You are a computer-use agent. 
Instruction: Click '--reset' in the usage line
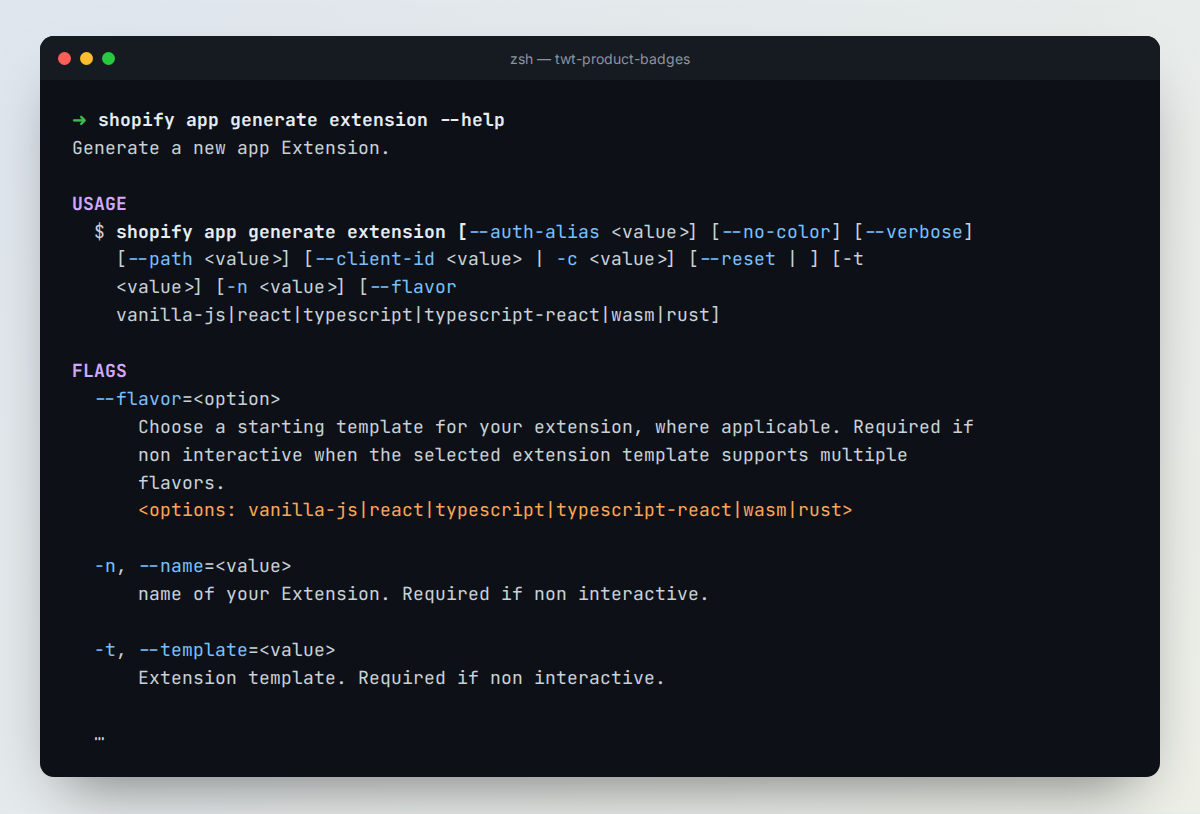click(x=737, y=260)
